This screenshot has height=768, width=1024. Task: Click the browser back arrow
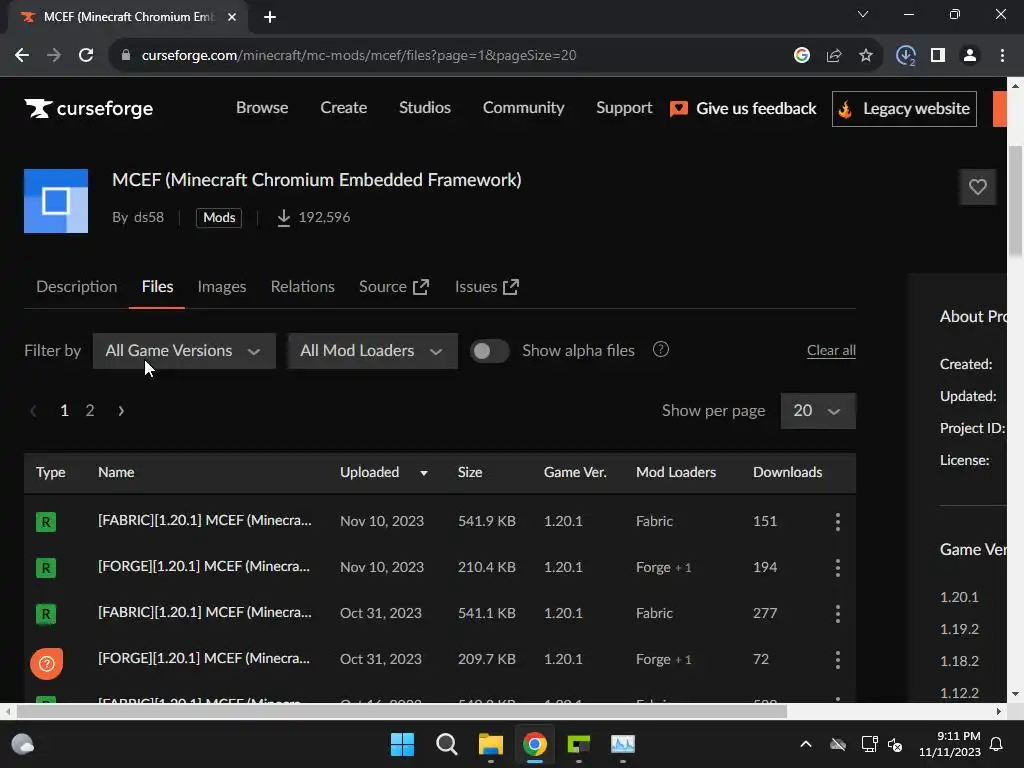pyautogui.click(x=22, y=55)
